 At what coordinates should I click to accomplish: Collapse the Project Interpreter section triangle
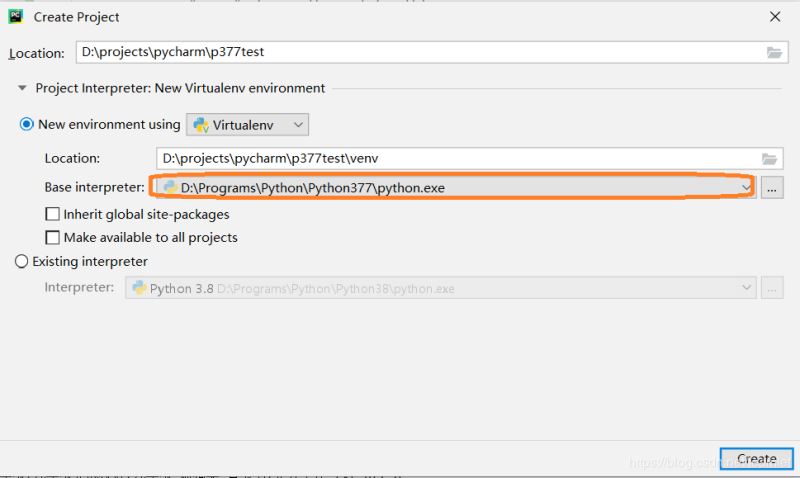pyautogui.click(x=22, y=88)
